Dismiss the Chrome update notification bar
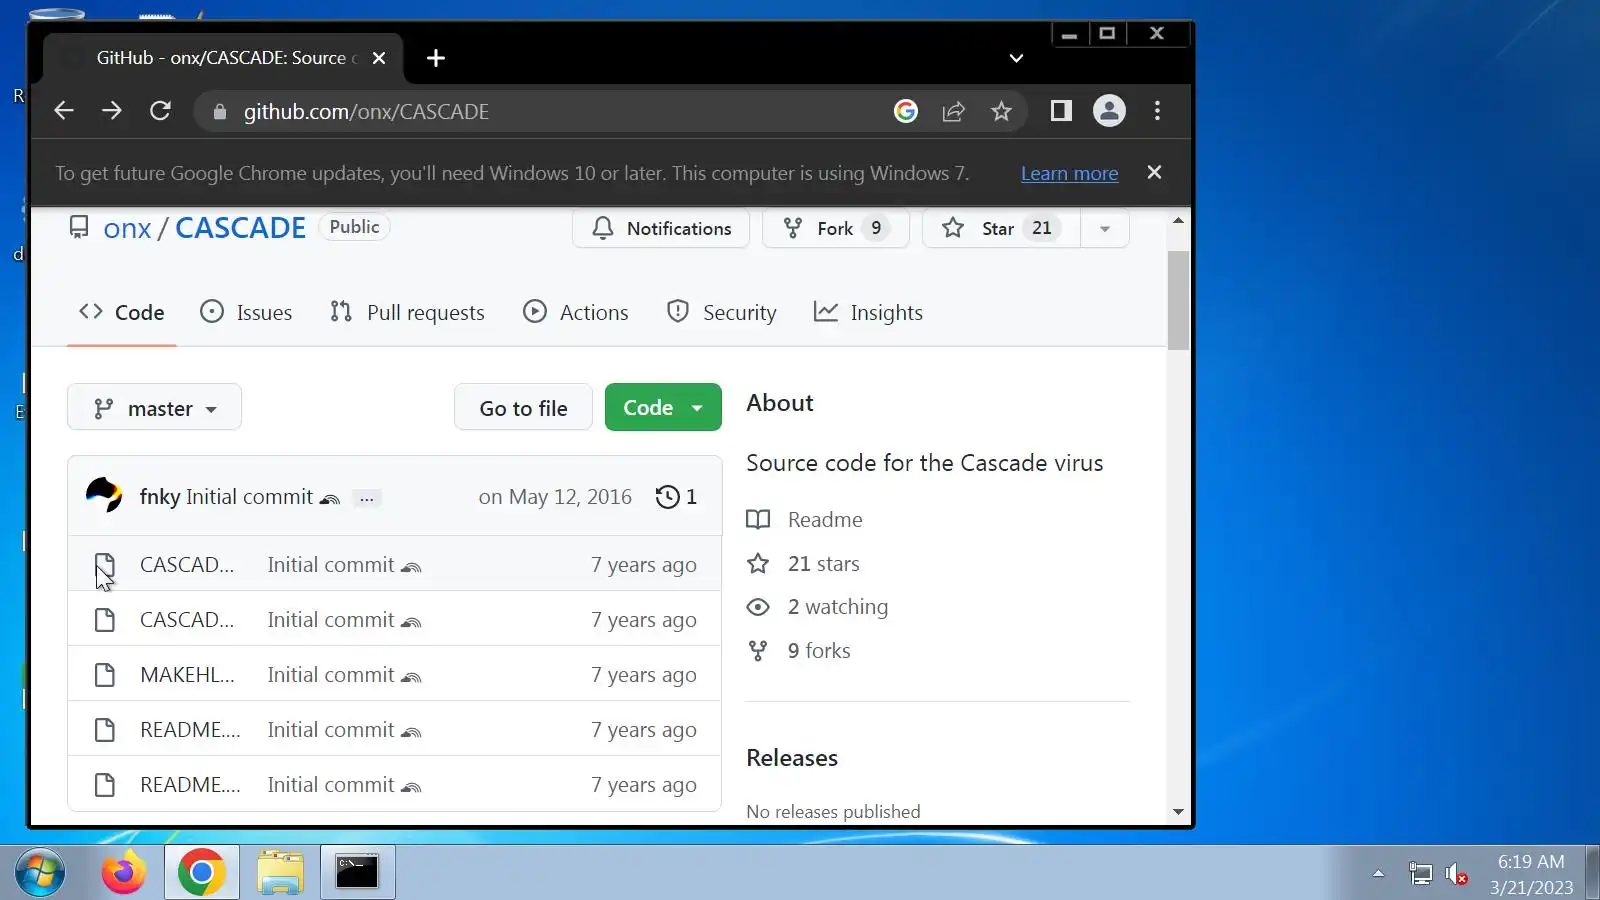 click(x=1154, y=172)
